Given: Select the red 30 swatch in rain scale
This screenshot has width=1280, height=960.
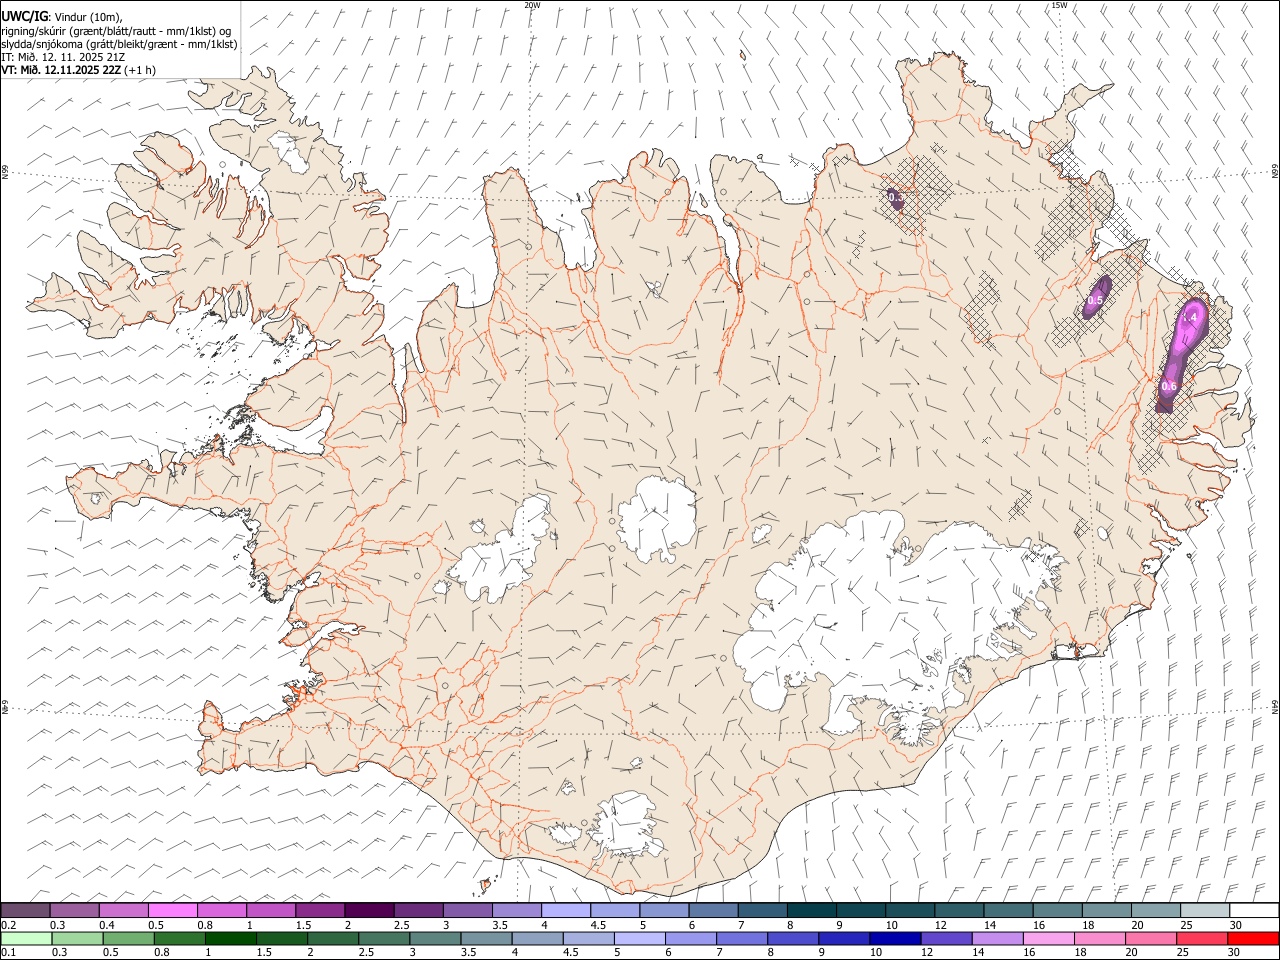Looking at the screenshot, I should point(1253,939).
